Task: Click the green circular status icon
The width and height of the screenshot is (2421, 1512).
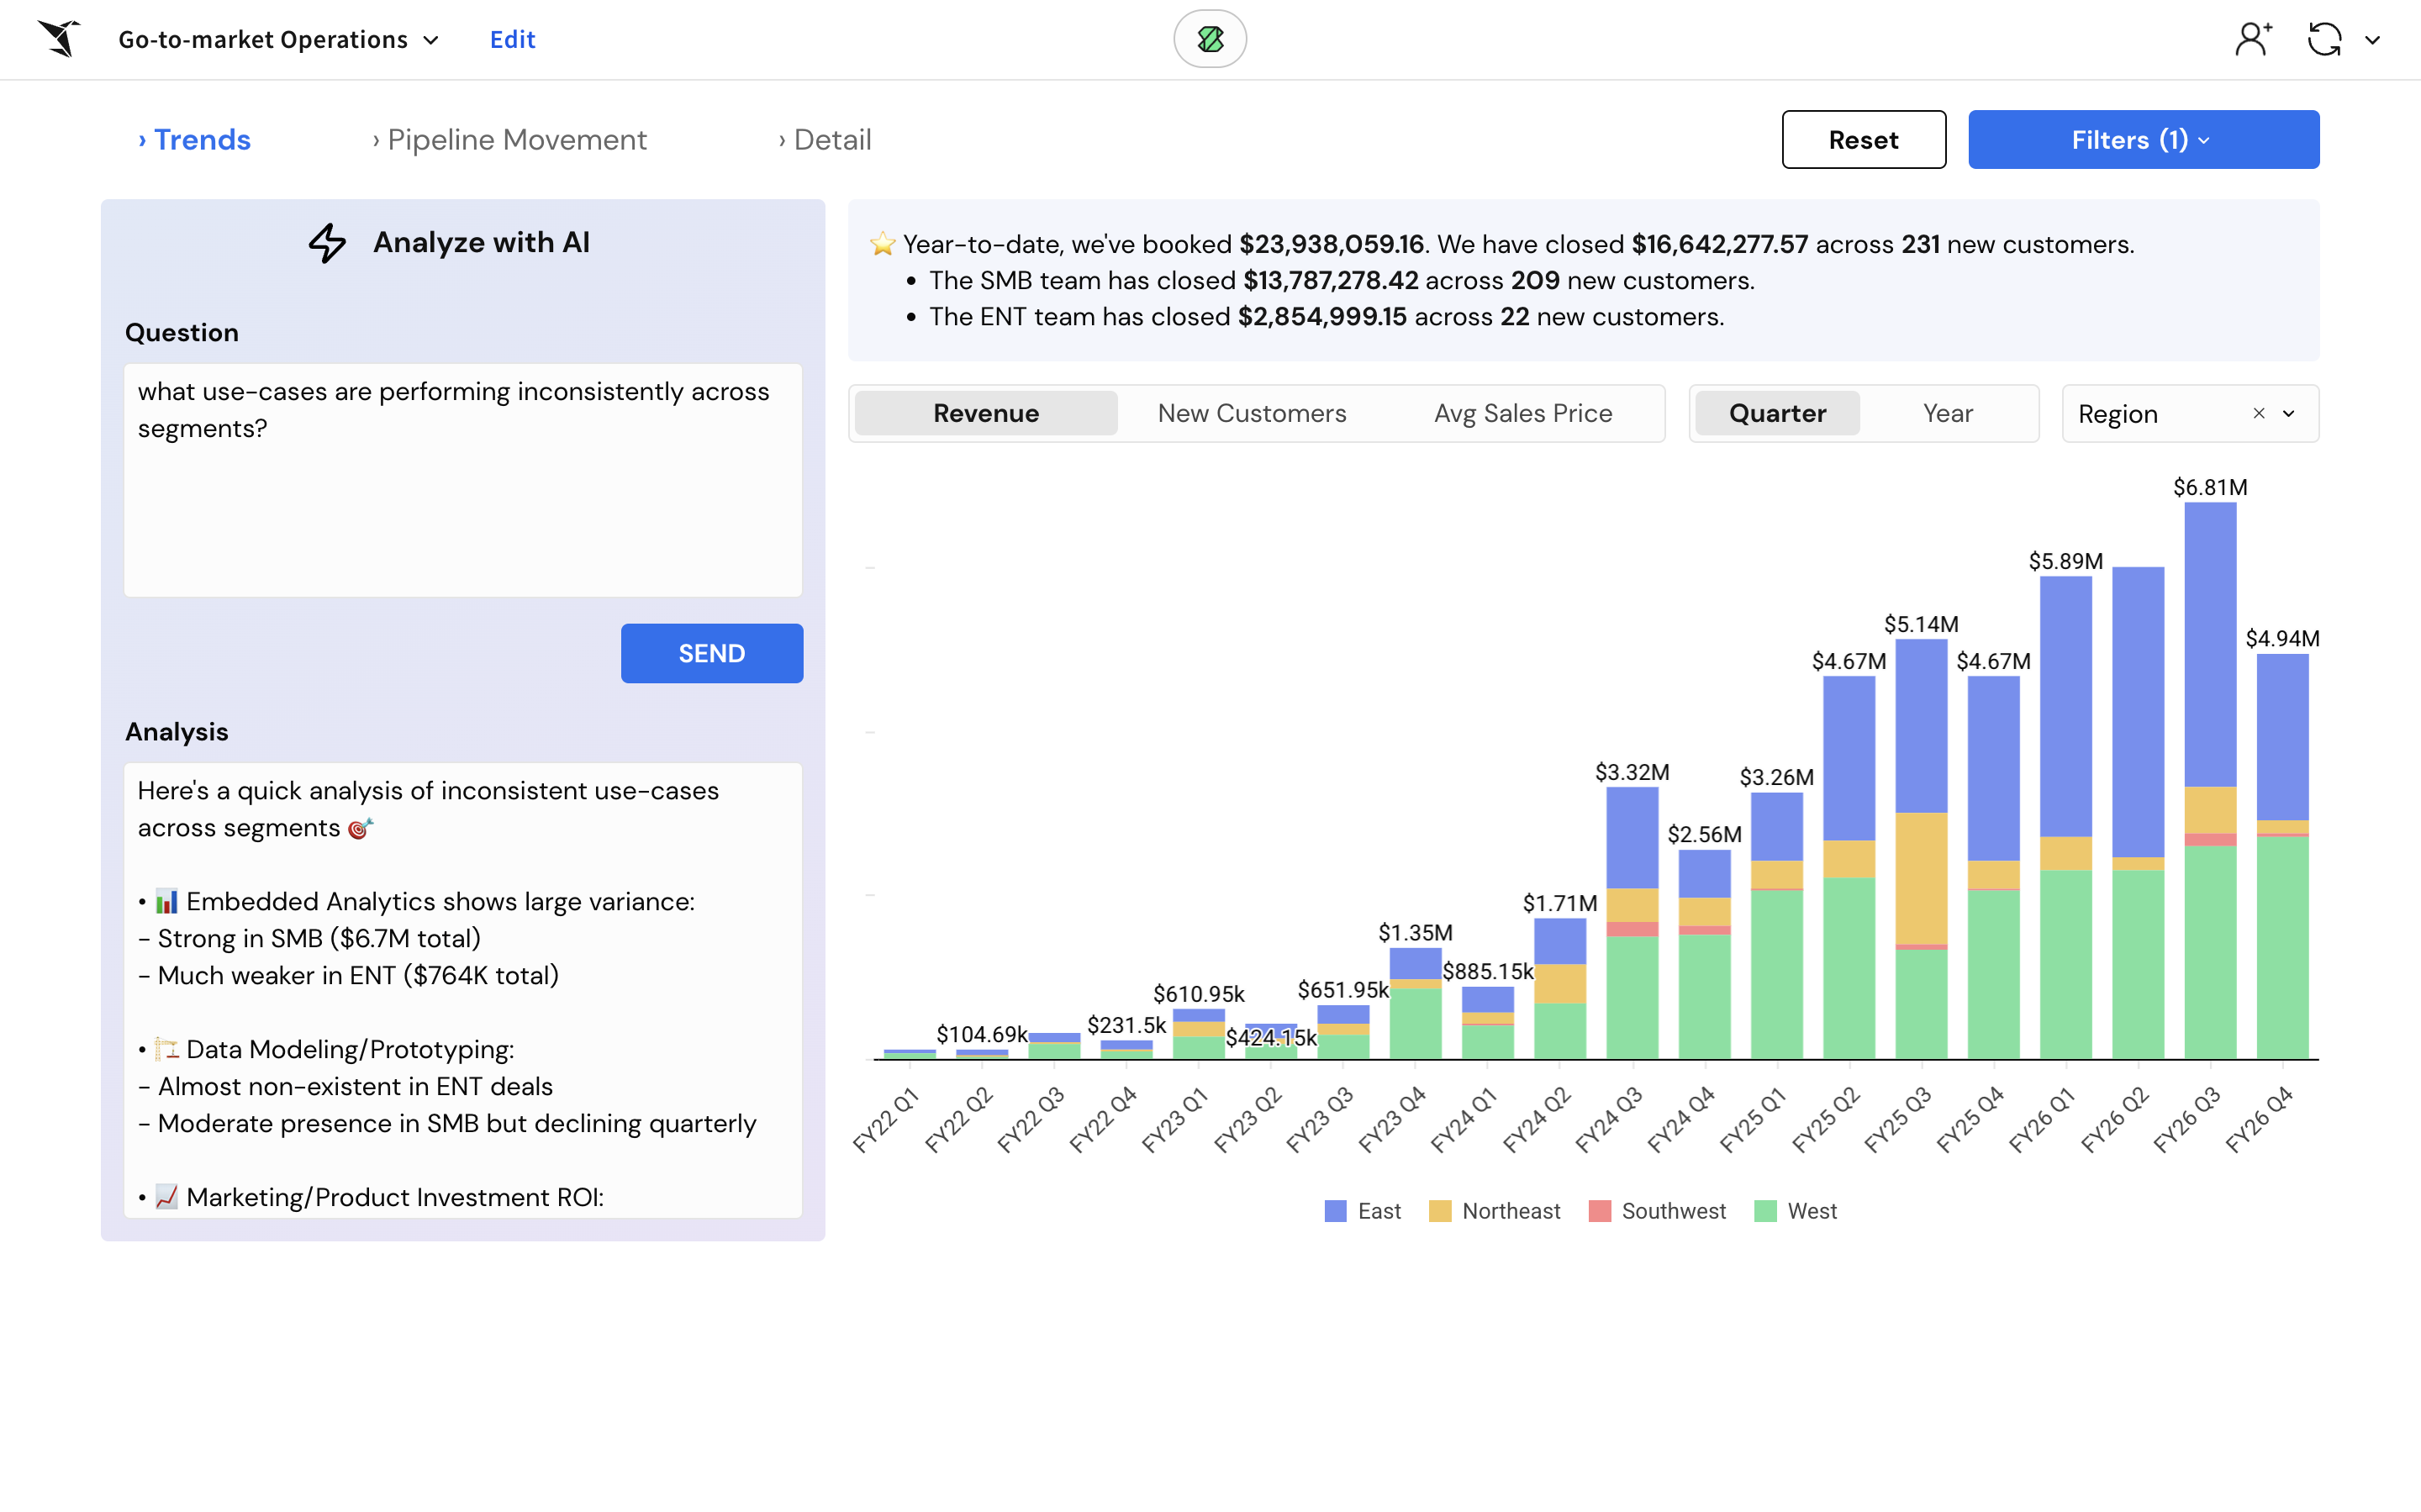Action: [x=1209, y=39]
